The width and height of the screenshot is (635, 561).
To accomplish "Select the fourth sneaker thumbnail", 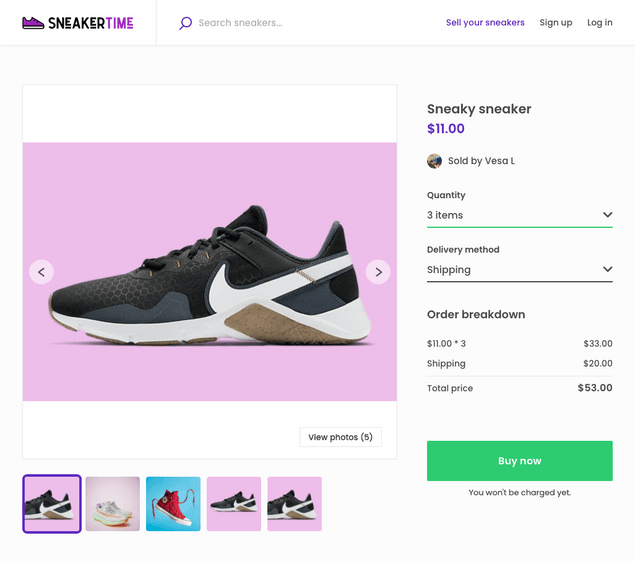I will point(234,504).
